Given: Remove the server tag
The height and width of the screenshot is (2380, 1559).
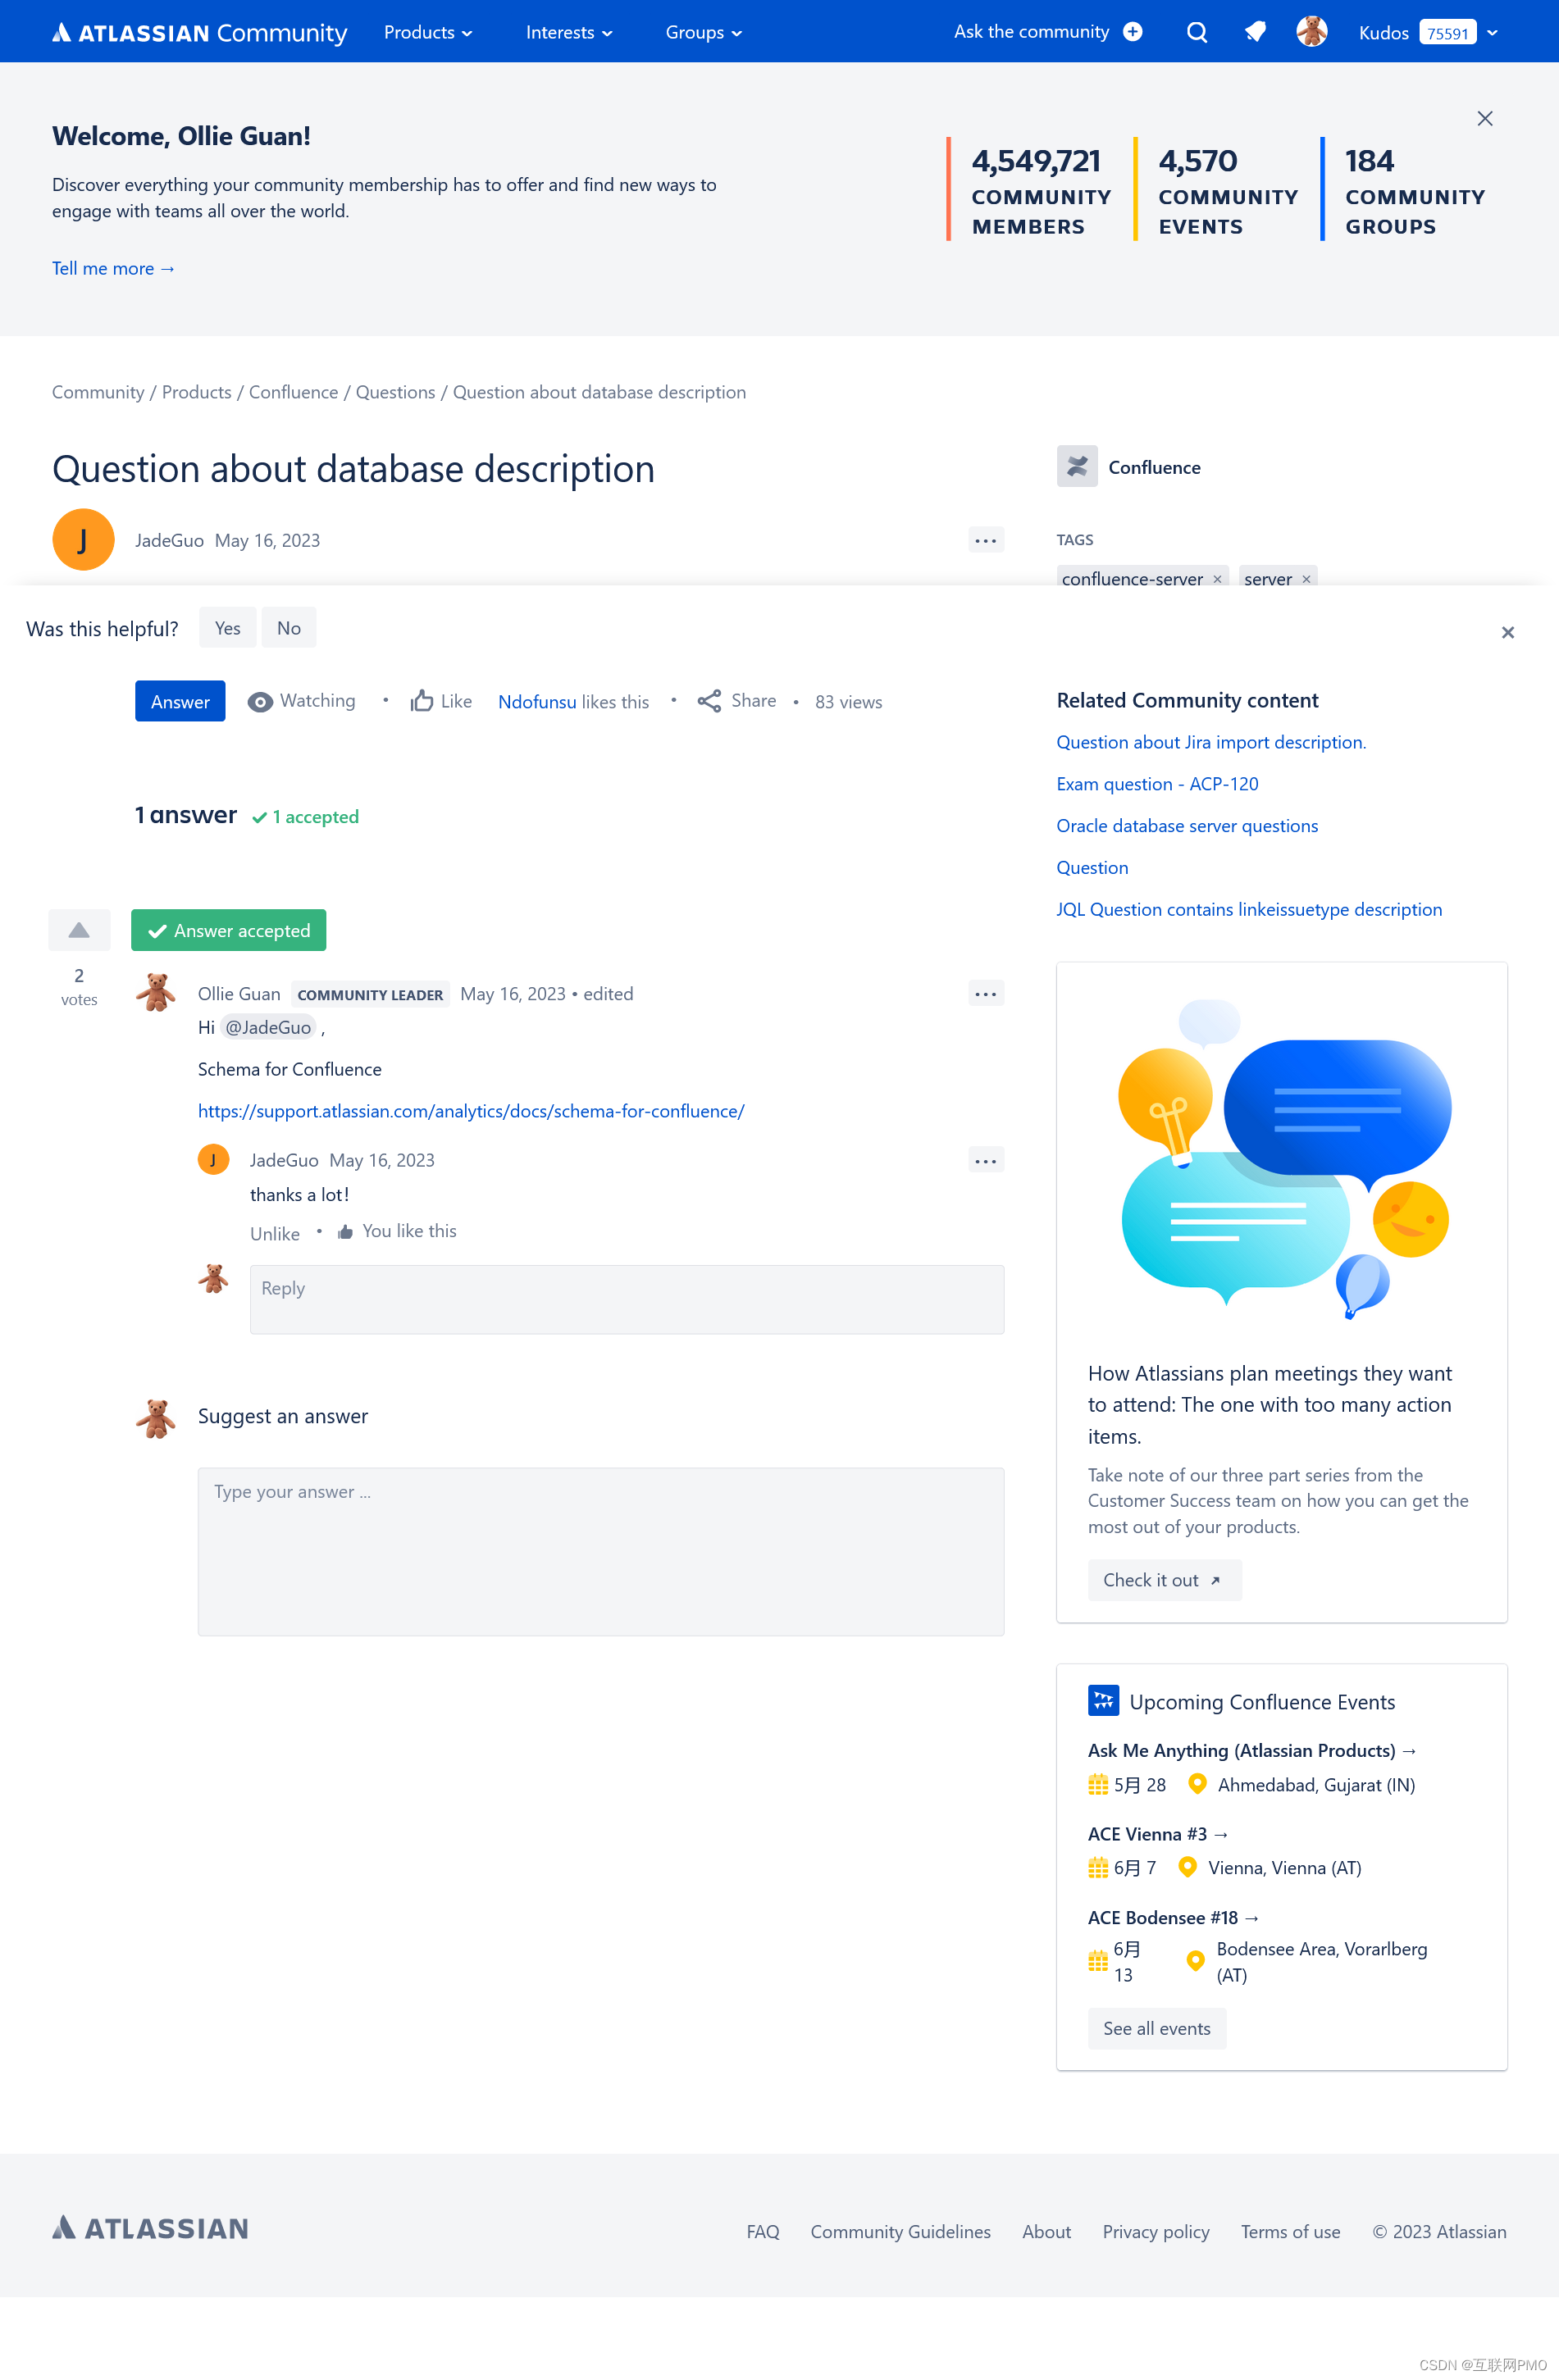Looking at the screenshot, I should [x=1306, y=579].
